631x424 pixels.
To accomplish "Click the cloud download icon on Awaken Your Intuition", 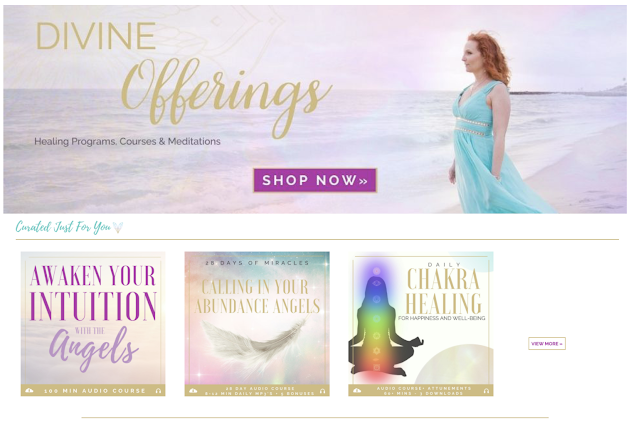I will [29, 391].
